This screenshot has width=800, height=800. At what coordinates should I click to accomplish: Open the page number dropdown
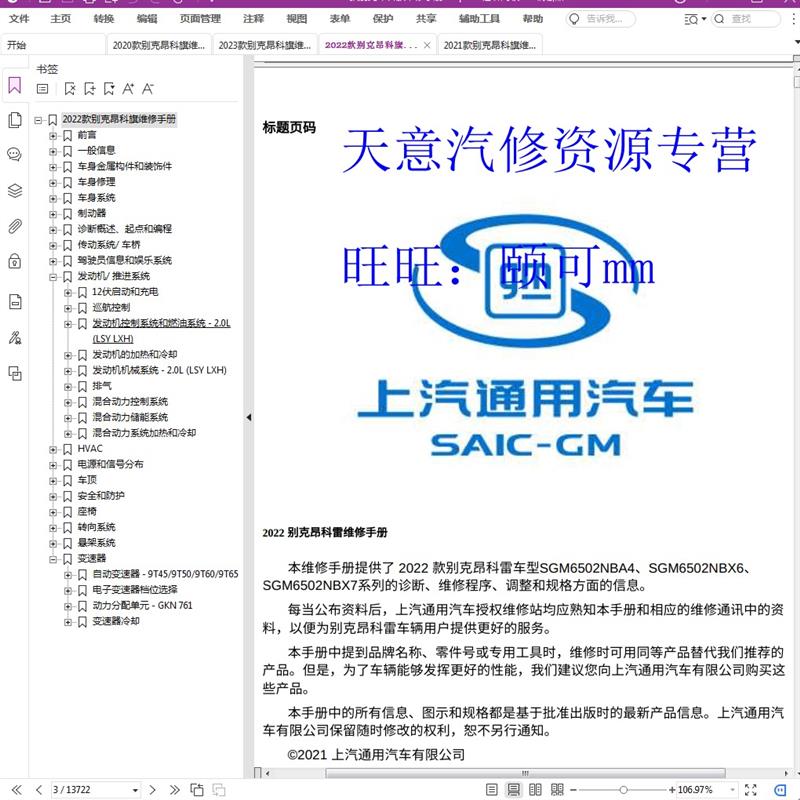pos(135,790)
